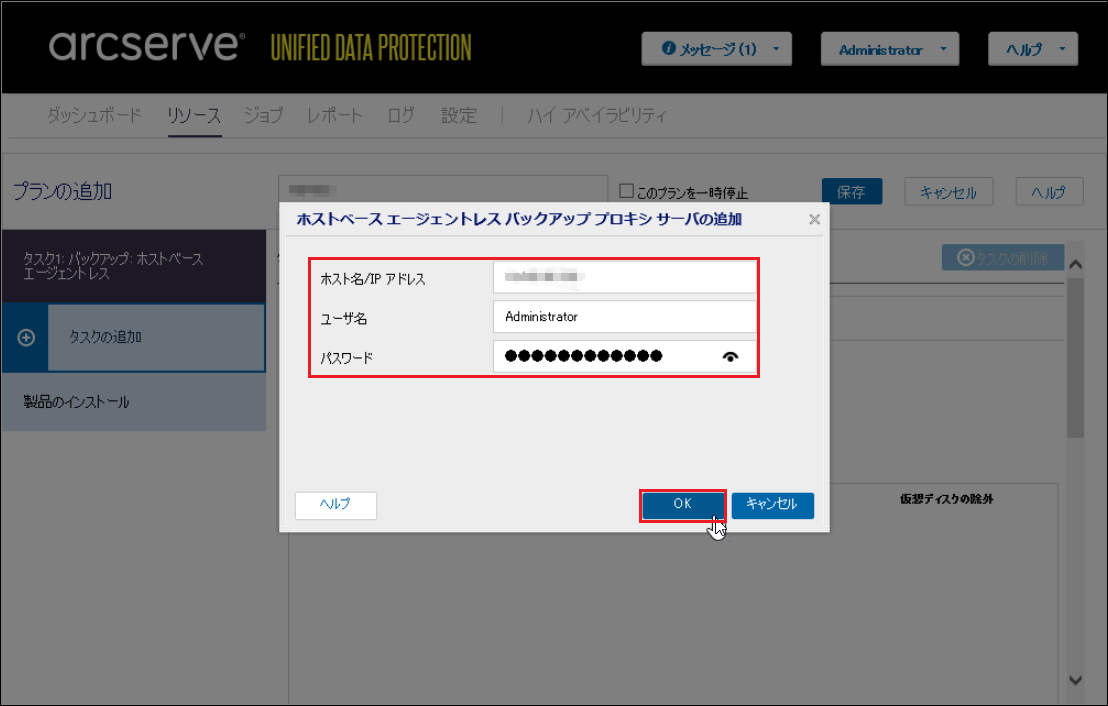Open the レポート tab
1108x706 pixels.
coord(334,114)
